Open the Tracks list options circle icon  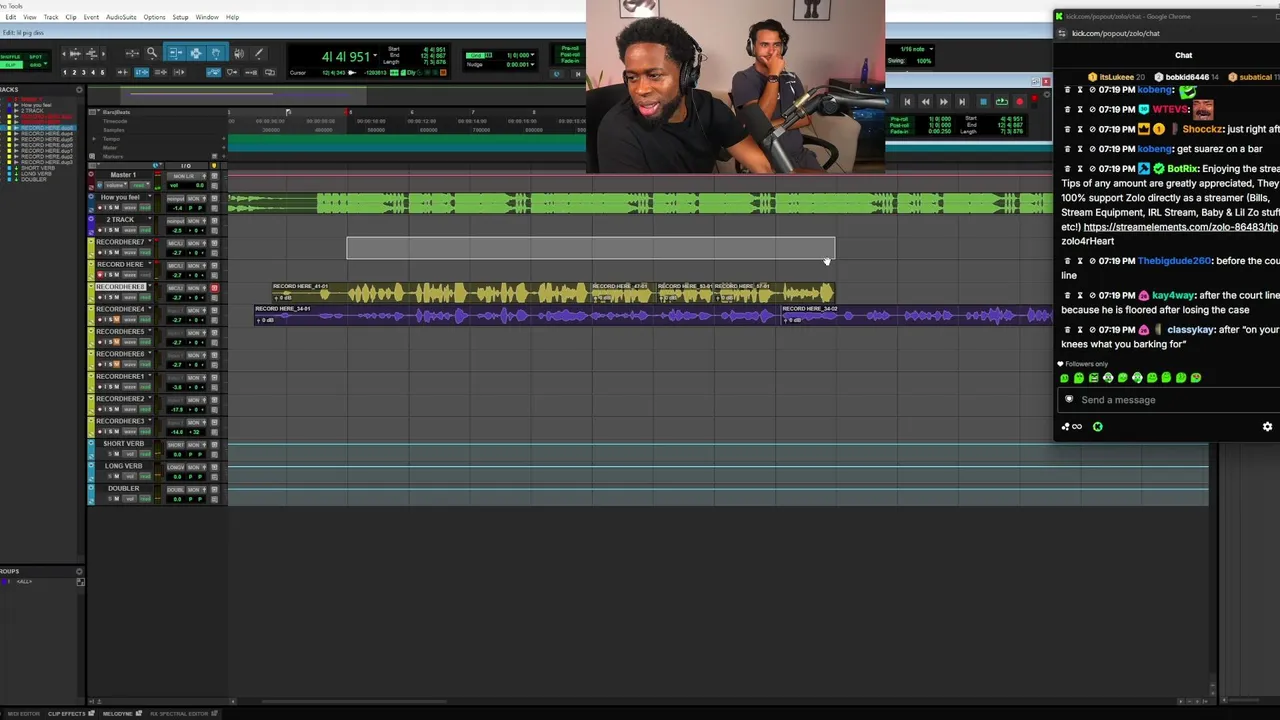(x=79, y=90)
